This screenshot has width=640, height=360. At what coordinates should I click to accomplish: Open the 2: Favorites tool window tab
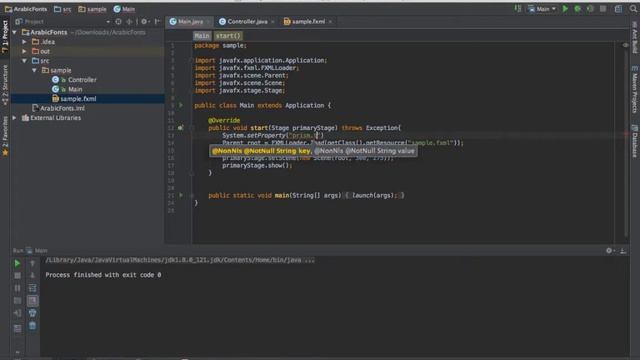[x=5, y=136]
